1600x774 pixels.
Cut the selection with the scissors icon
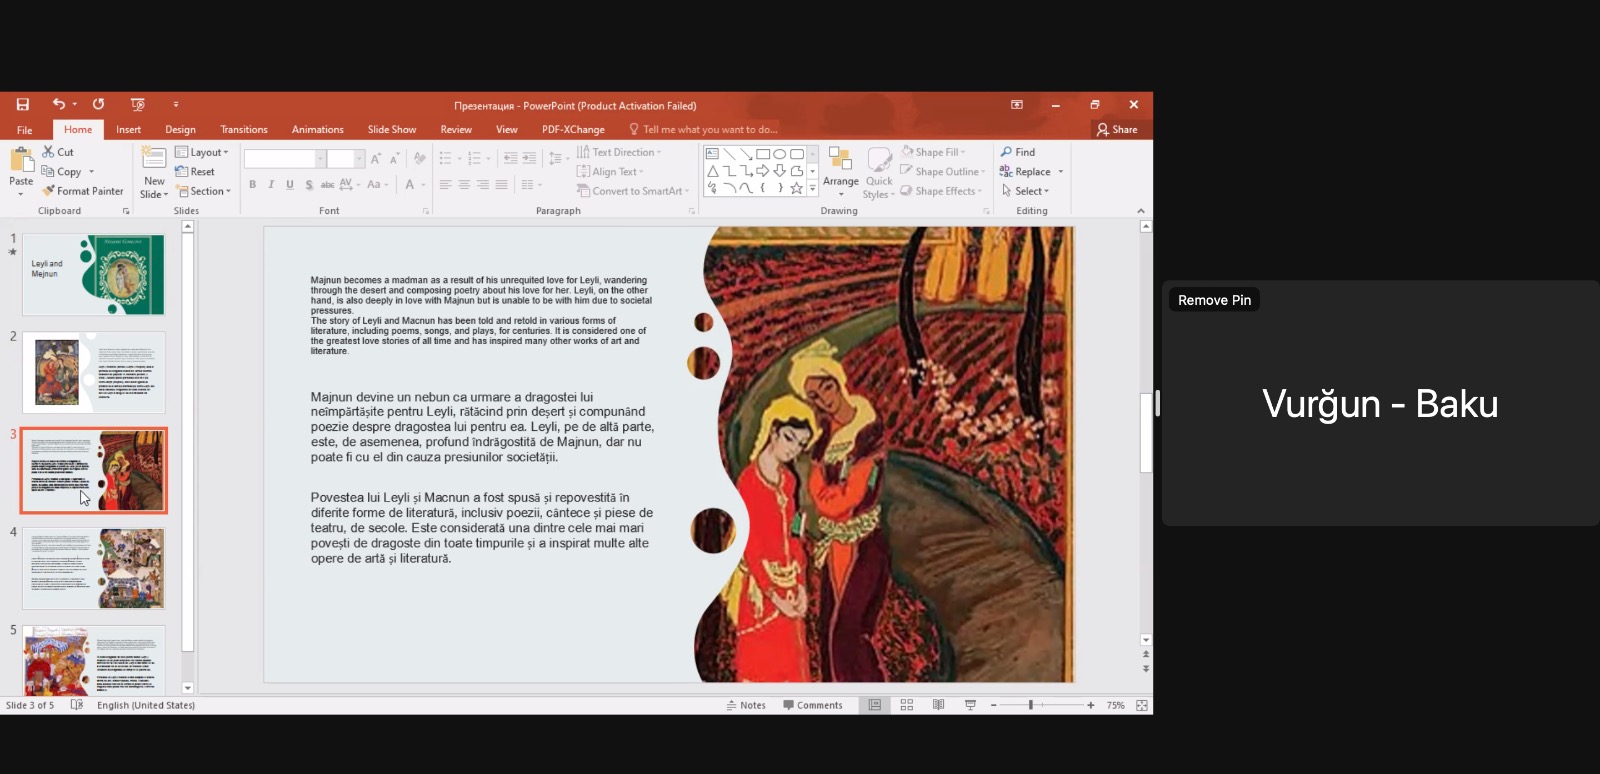(58, 152)
